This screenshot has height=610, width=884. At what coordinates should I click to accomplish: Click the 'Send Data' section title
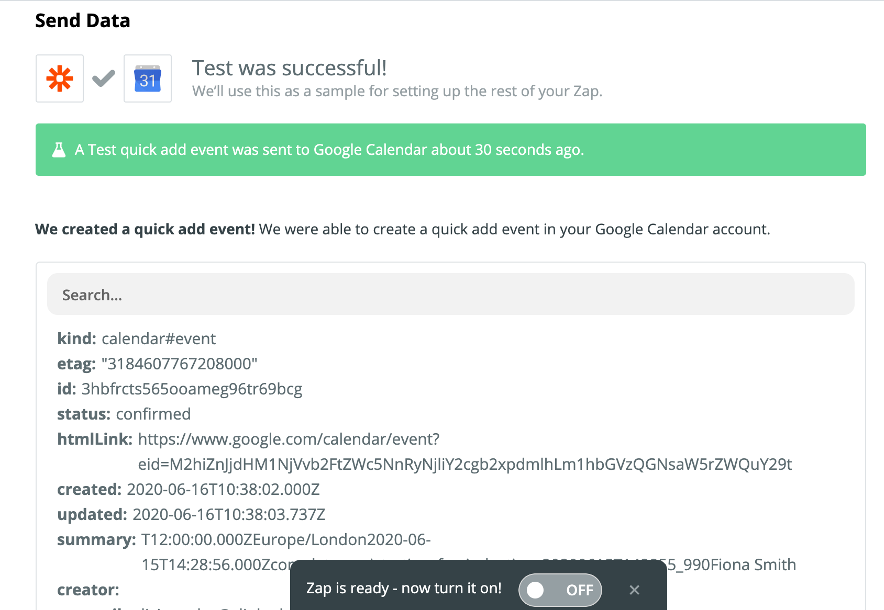[x=82, y=20]
